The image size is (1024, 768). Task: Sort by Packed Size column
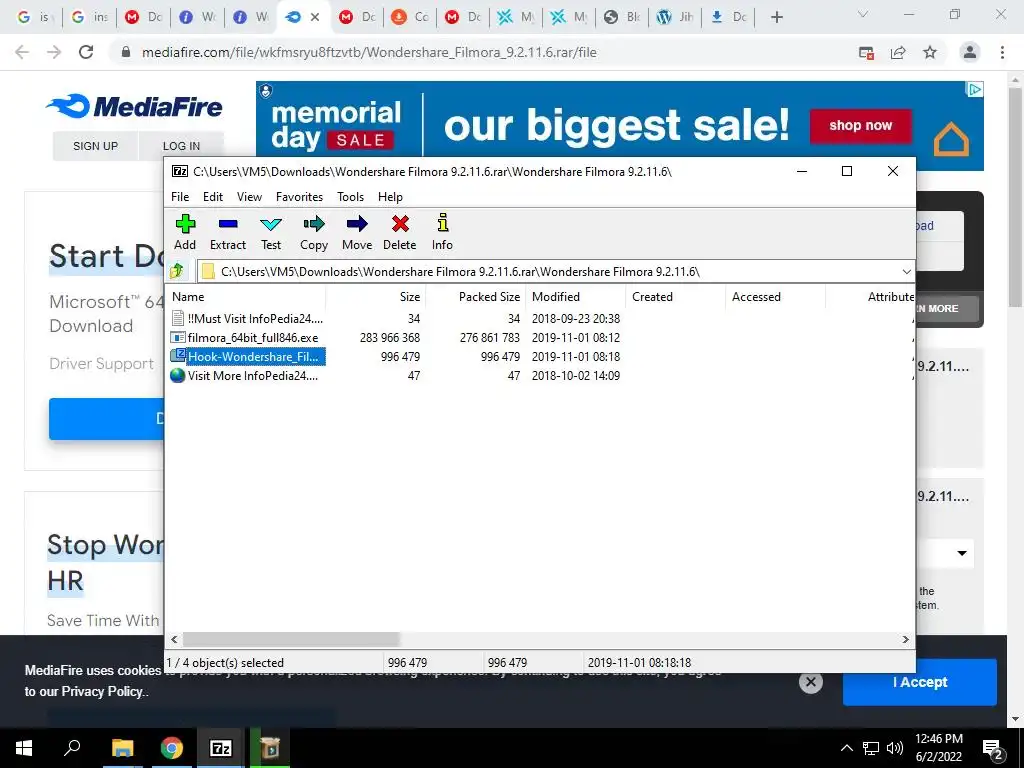[475, 296]
